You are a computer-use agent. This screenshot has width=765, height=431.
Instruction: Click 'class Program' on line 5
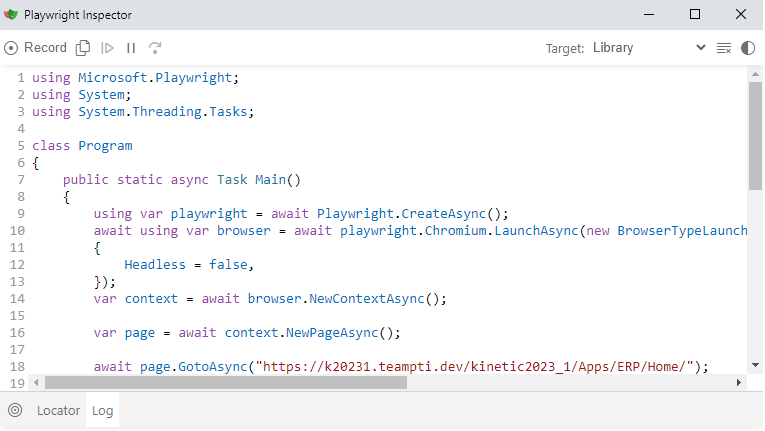pyautogui.click(x=82, y=146)
